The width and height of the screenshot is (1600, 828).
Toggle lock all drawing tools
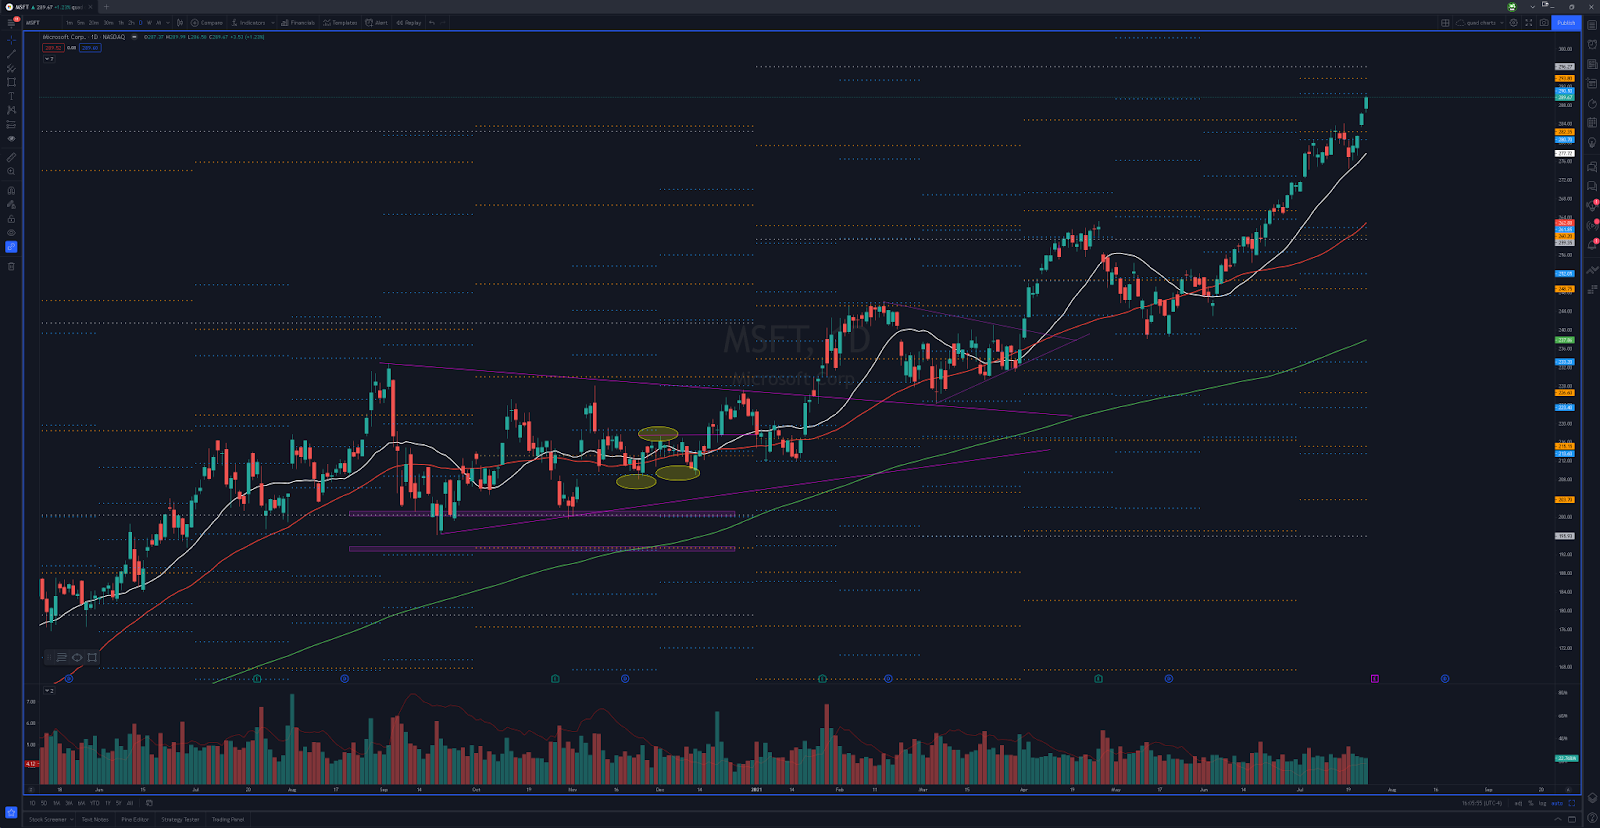11,218
